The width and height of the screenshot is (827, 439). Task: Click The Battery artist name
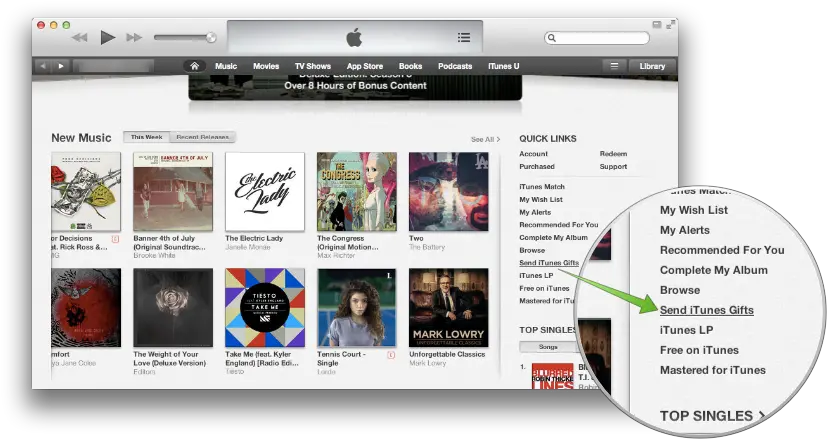point(427,247)
